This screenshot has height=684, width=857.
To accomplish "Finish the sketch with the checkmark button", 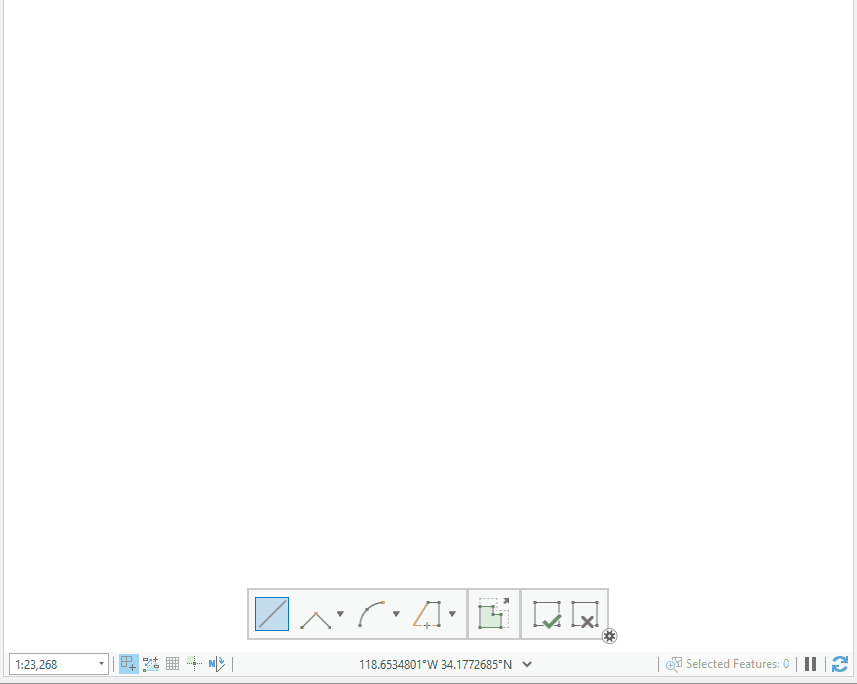I will coord(547,613).
